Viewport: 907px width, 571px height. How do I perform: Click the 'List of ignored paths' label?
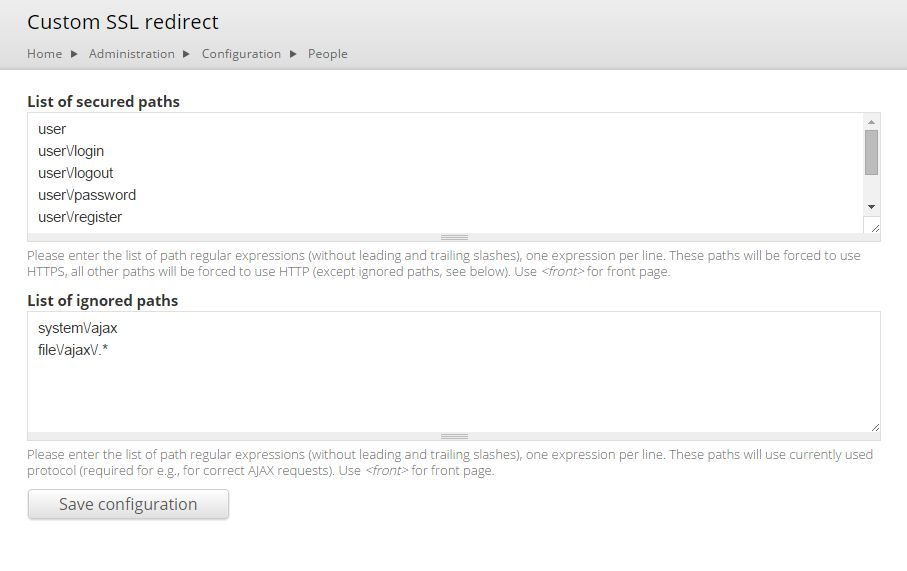tap(102, 301)
